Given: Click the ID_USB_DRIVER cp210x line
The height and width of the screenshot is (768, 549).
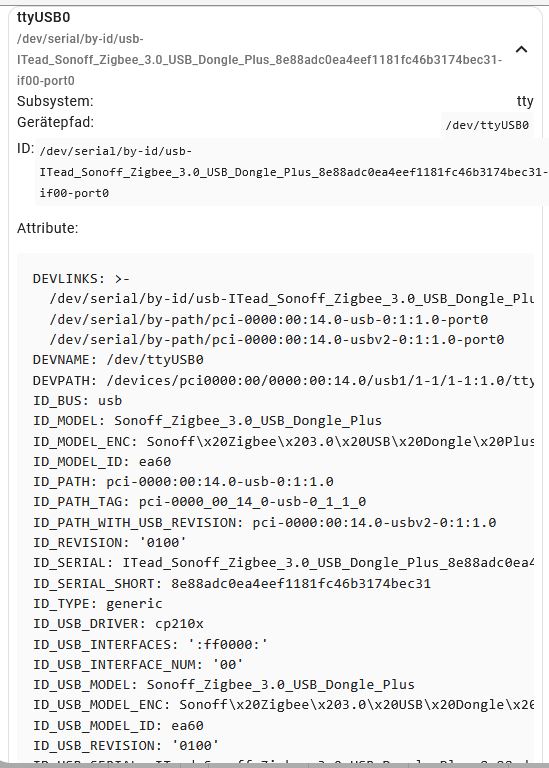Looking at the screenshot, I should [x=118, y=624].
